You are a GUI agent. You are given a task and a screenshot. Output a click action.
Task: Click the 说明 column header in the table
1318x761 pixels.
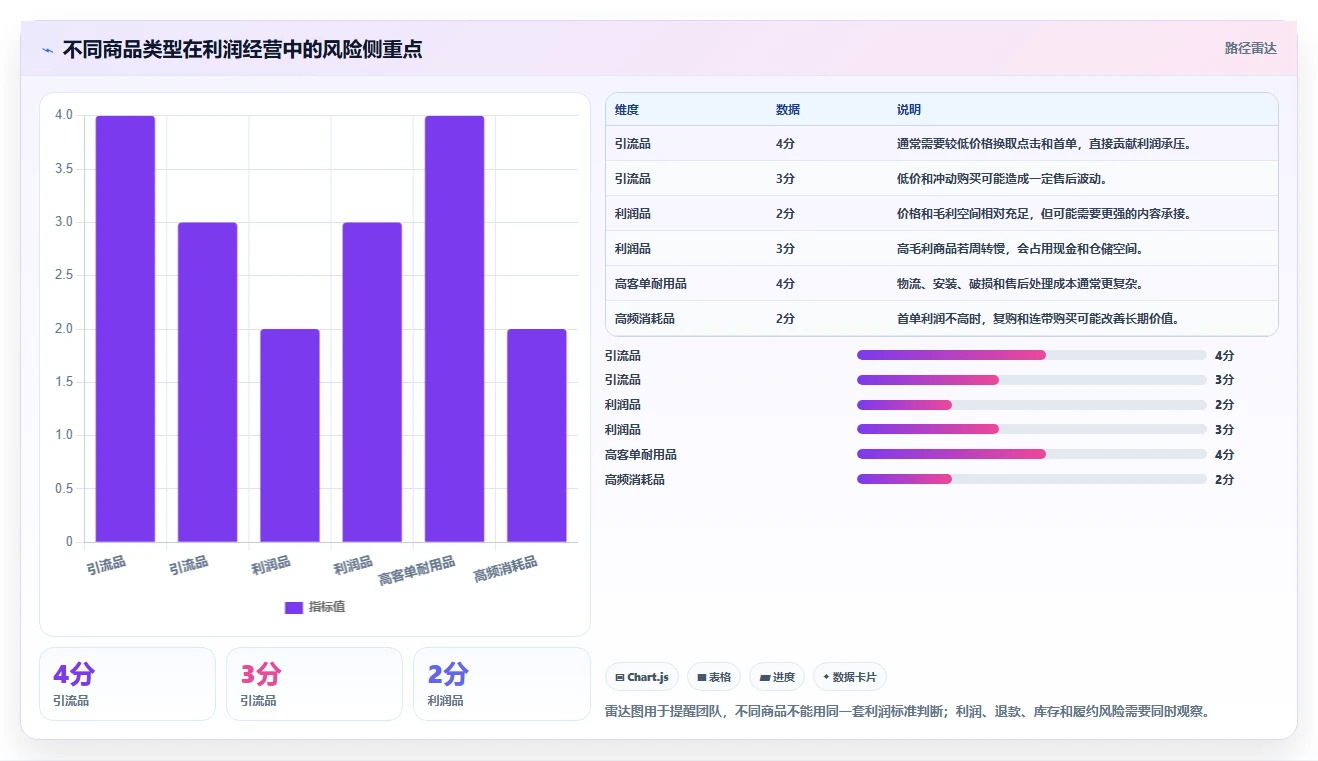click(909, 110)
